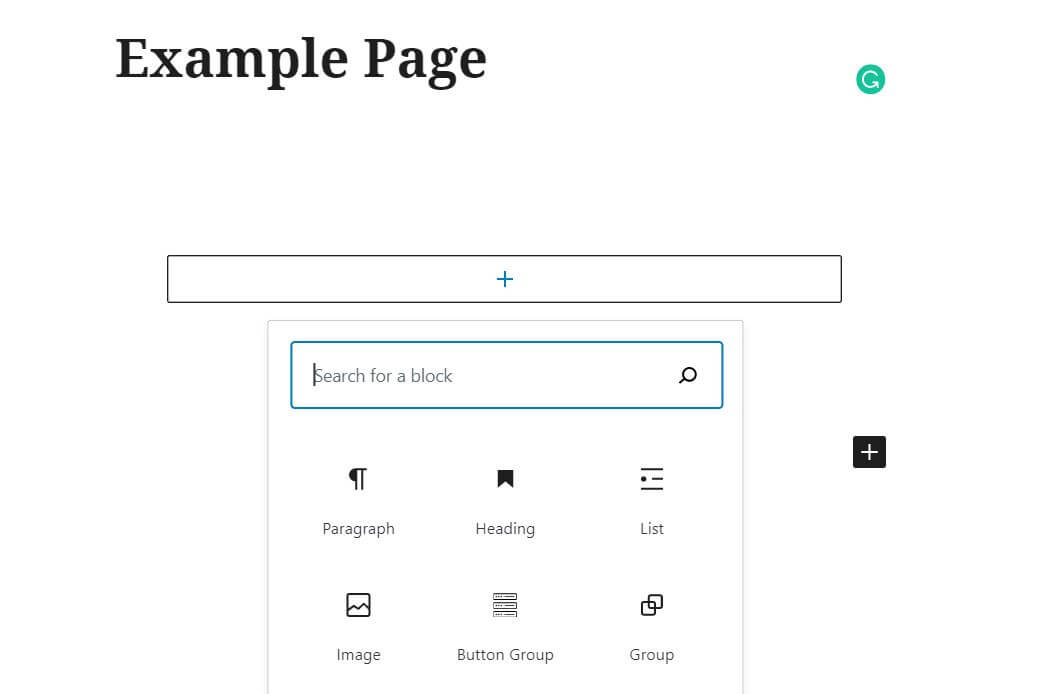
Task: Click the page title Example Page
Action: (300, 58)
